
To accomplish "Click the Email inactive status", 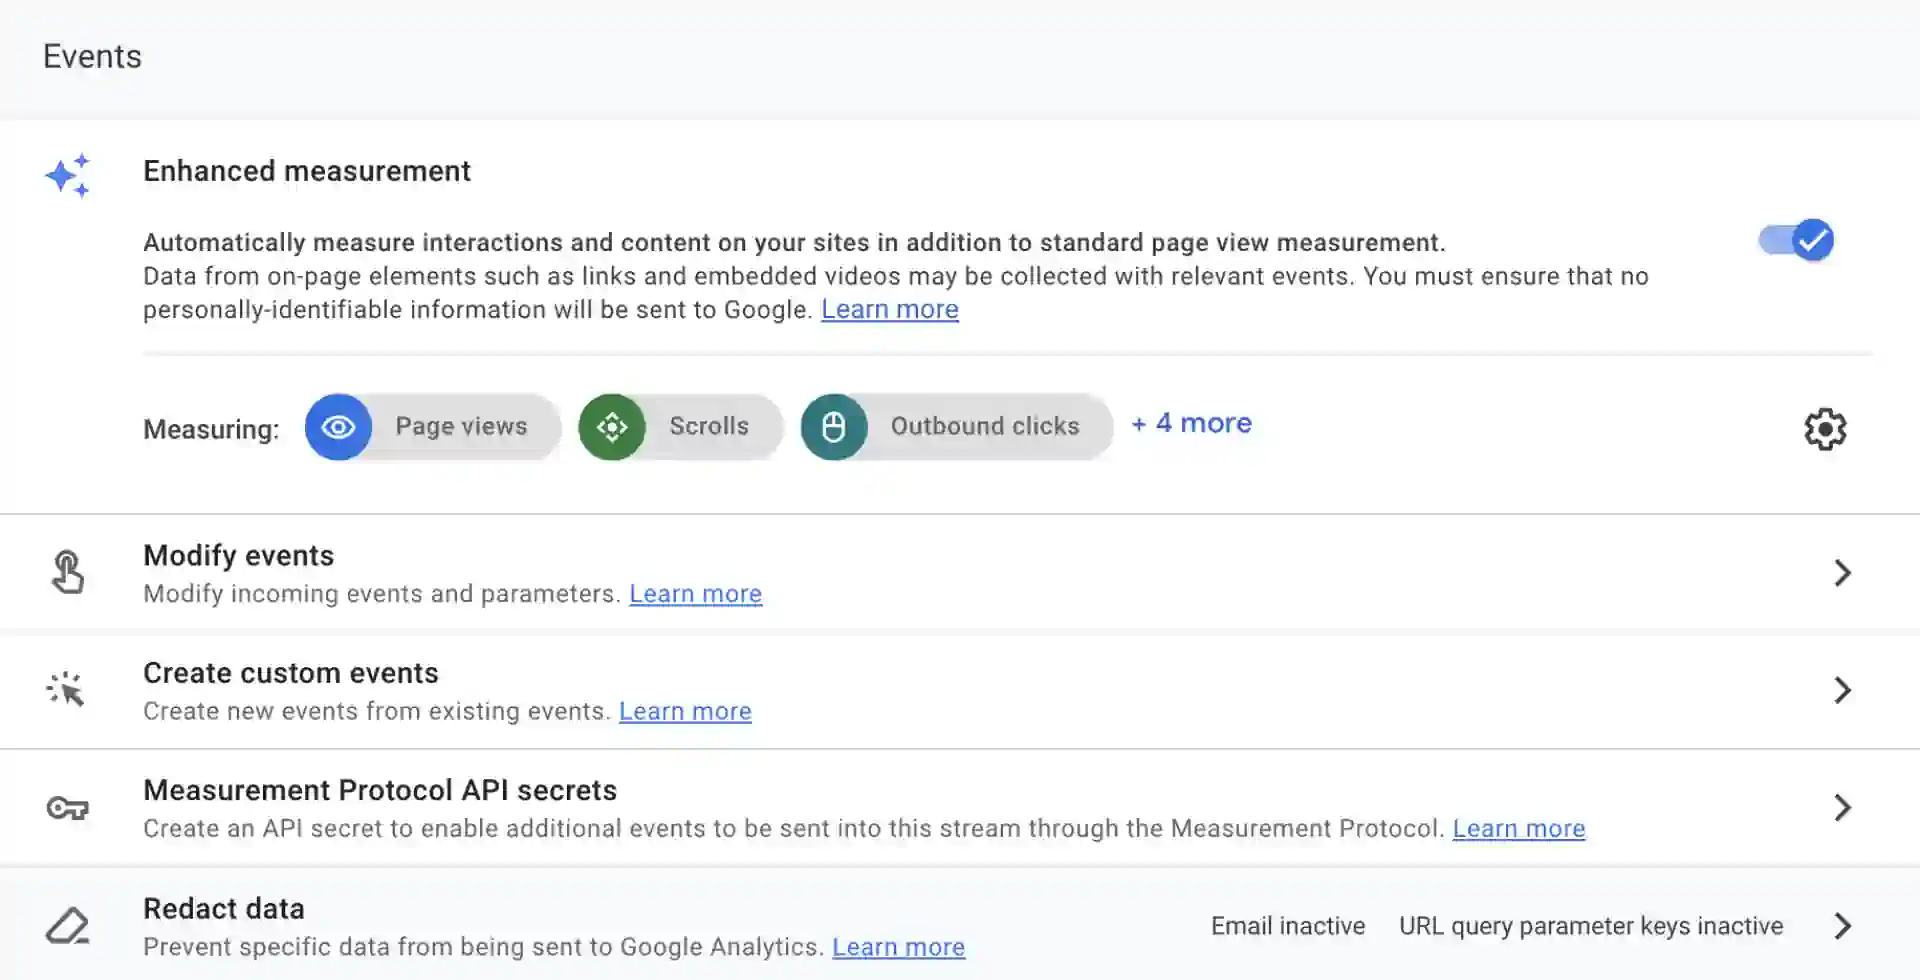I will [x=1288, y=926].
